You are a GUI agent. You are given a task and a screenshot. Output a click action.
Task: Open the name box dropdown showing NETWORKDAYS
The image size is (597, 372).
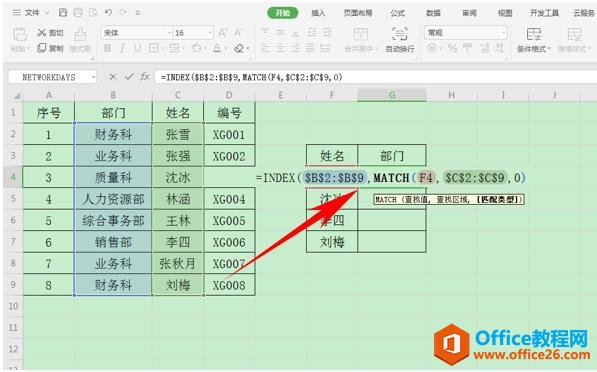point(93,77)
